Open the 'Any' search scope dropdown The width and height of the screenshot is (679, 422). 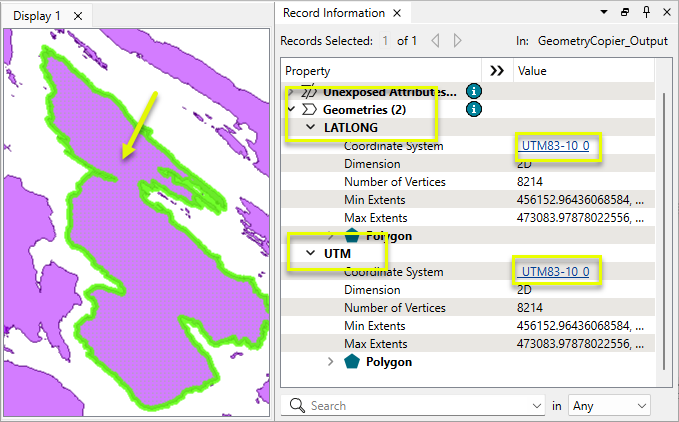coord(609,406)
